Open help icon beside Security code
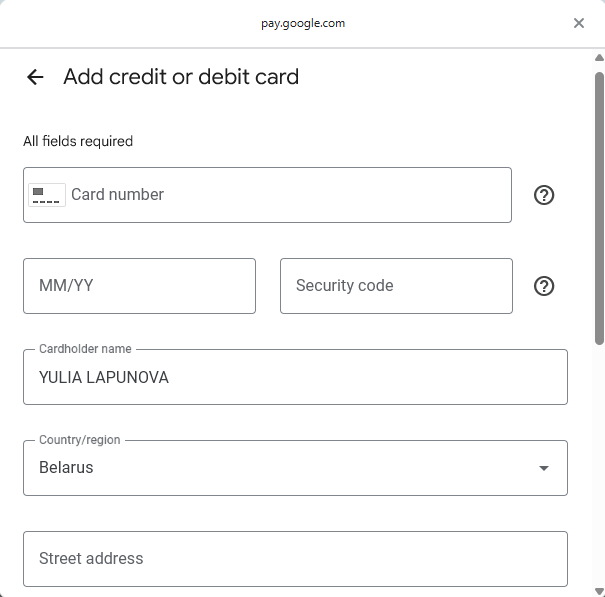Screen dimensions: 605x597 tap(544, 286)
